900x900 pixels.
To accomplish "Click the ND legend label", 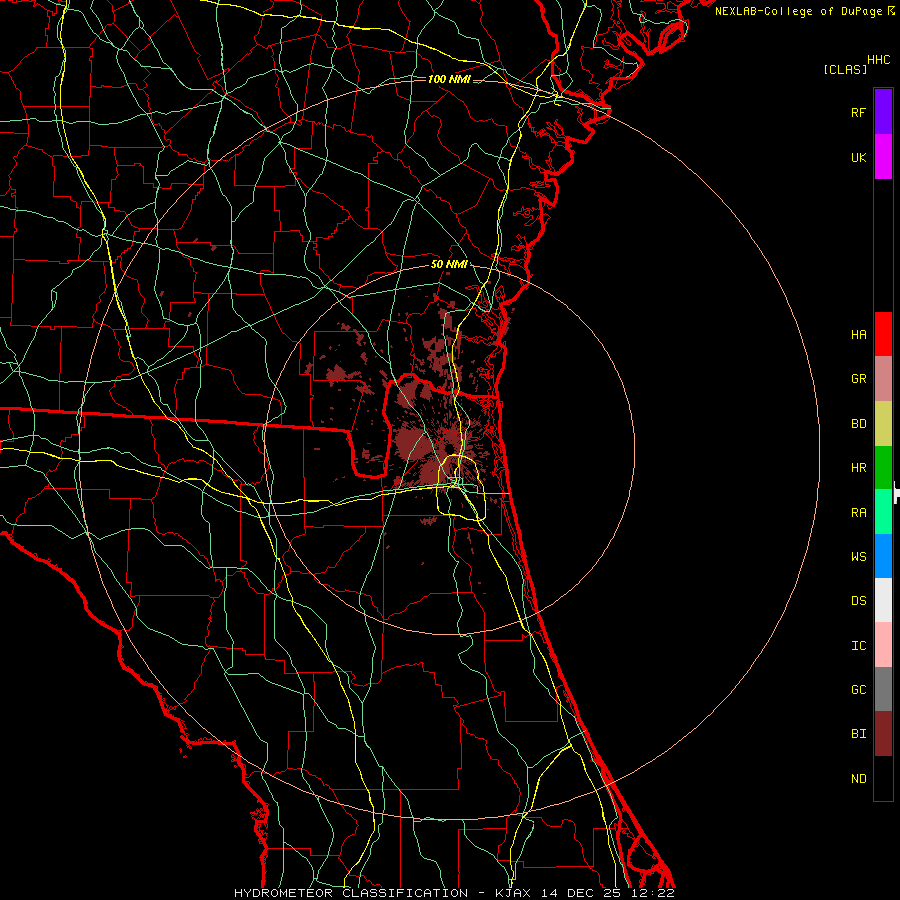I will pyautogui.click(x=858, y=779).
